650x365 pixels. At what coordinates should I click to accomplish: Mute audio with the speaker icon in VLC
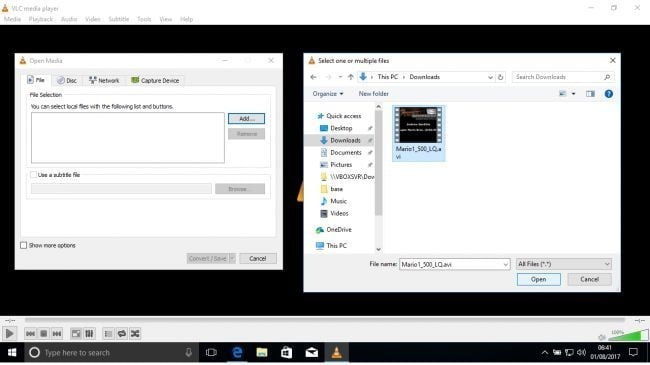pos(602,337)
